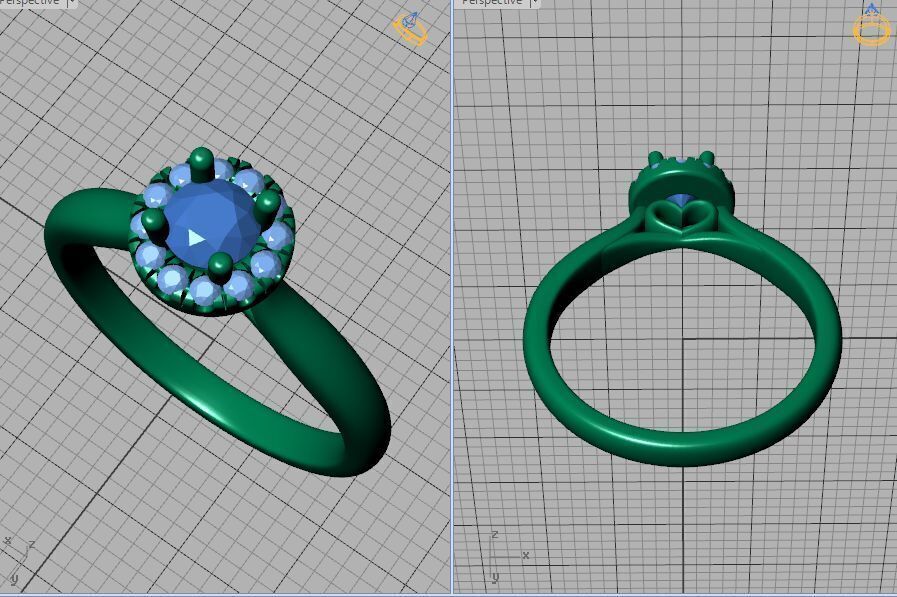The height and width of the screenshot is (597, 897).
Task: Select the heart-shaped cutout under the setting
Action: point(680,219)
